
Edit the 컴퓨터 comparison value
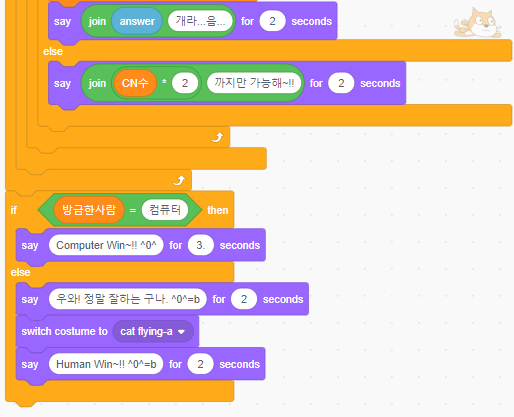pos(165,210)
